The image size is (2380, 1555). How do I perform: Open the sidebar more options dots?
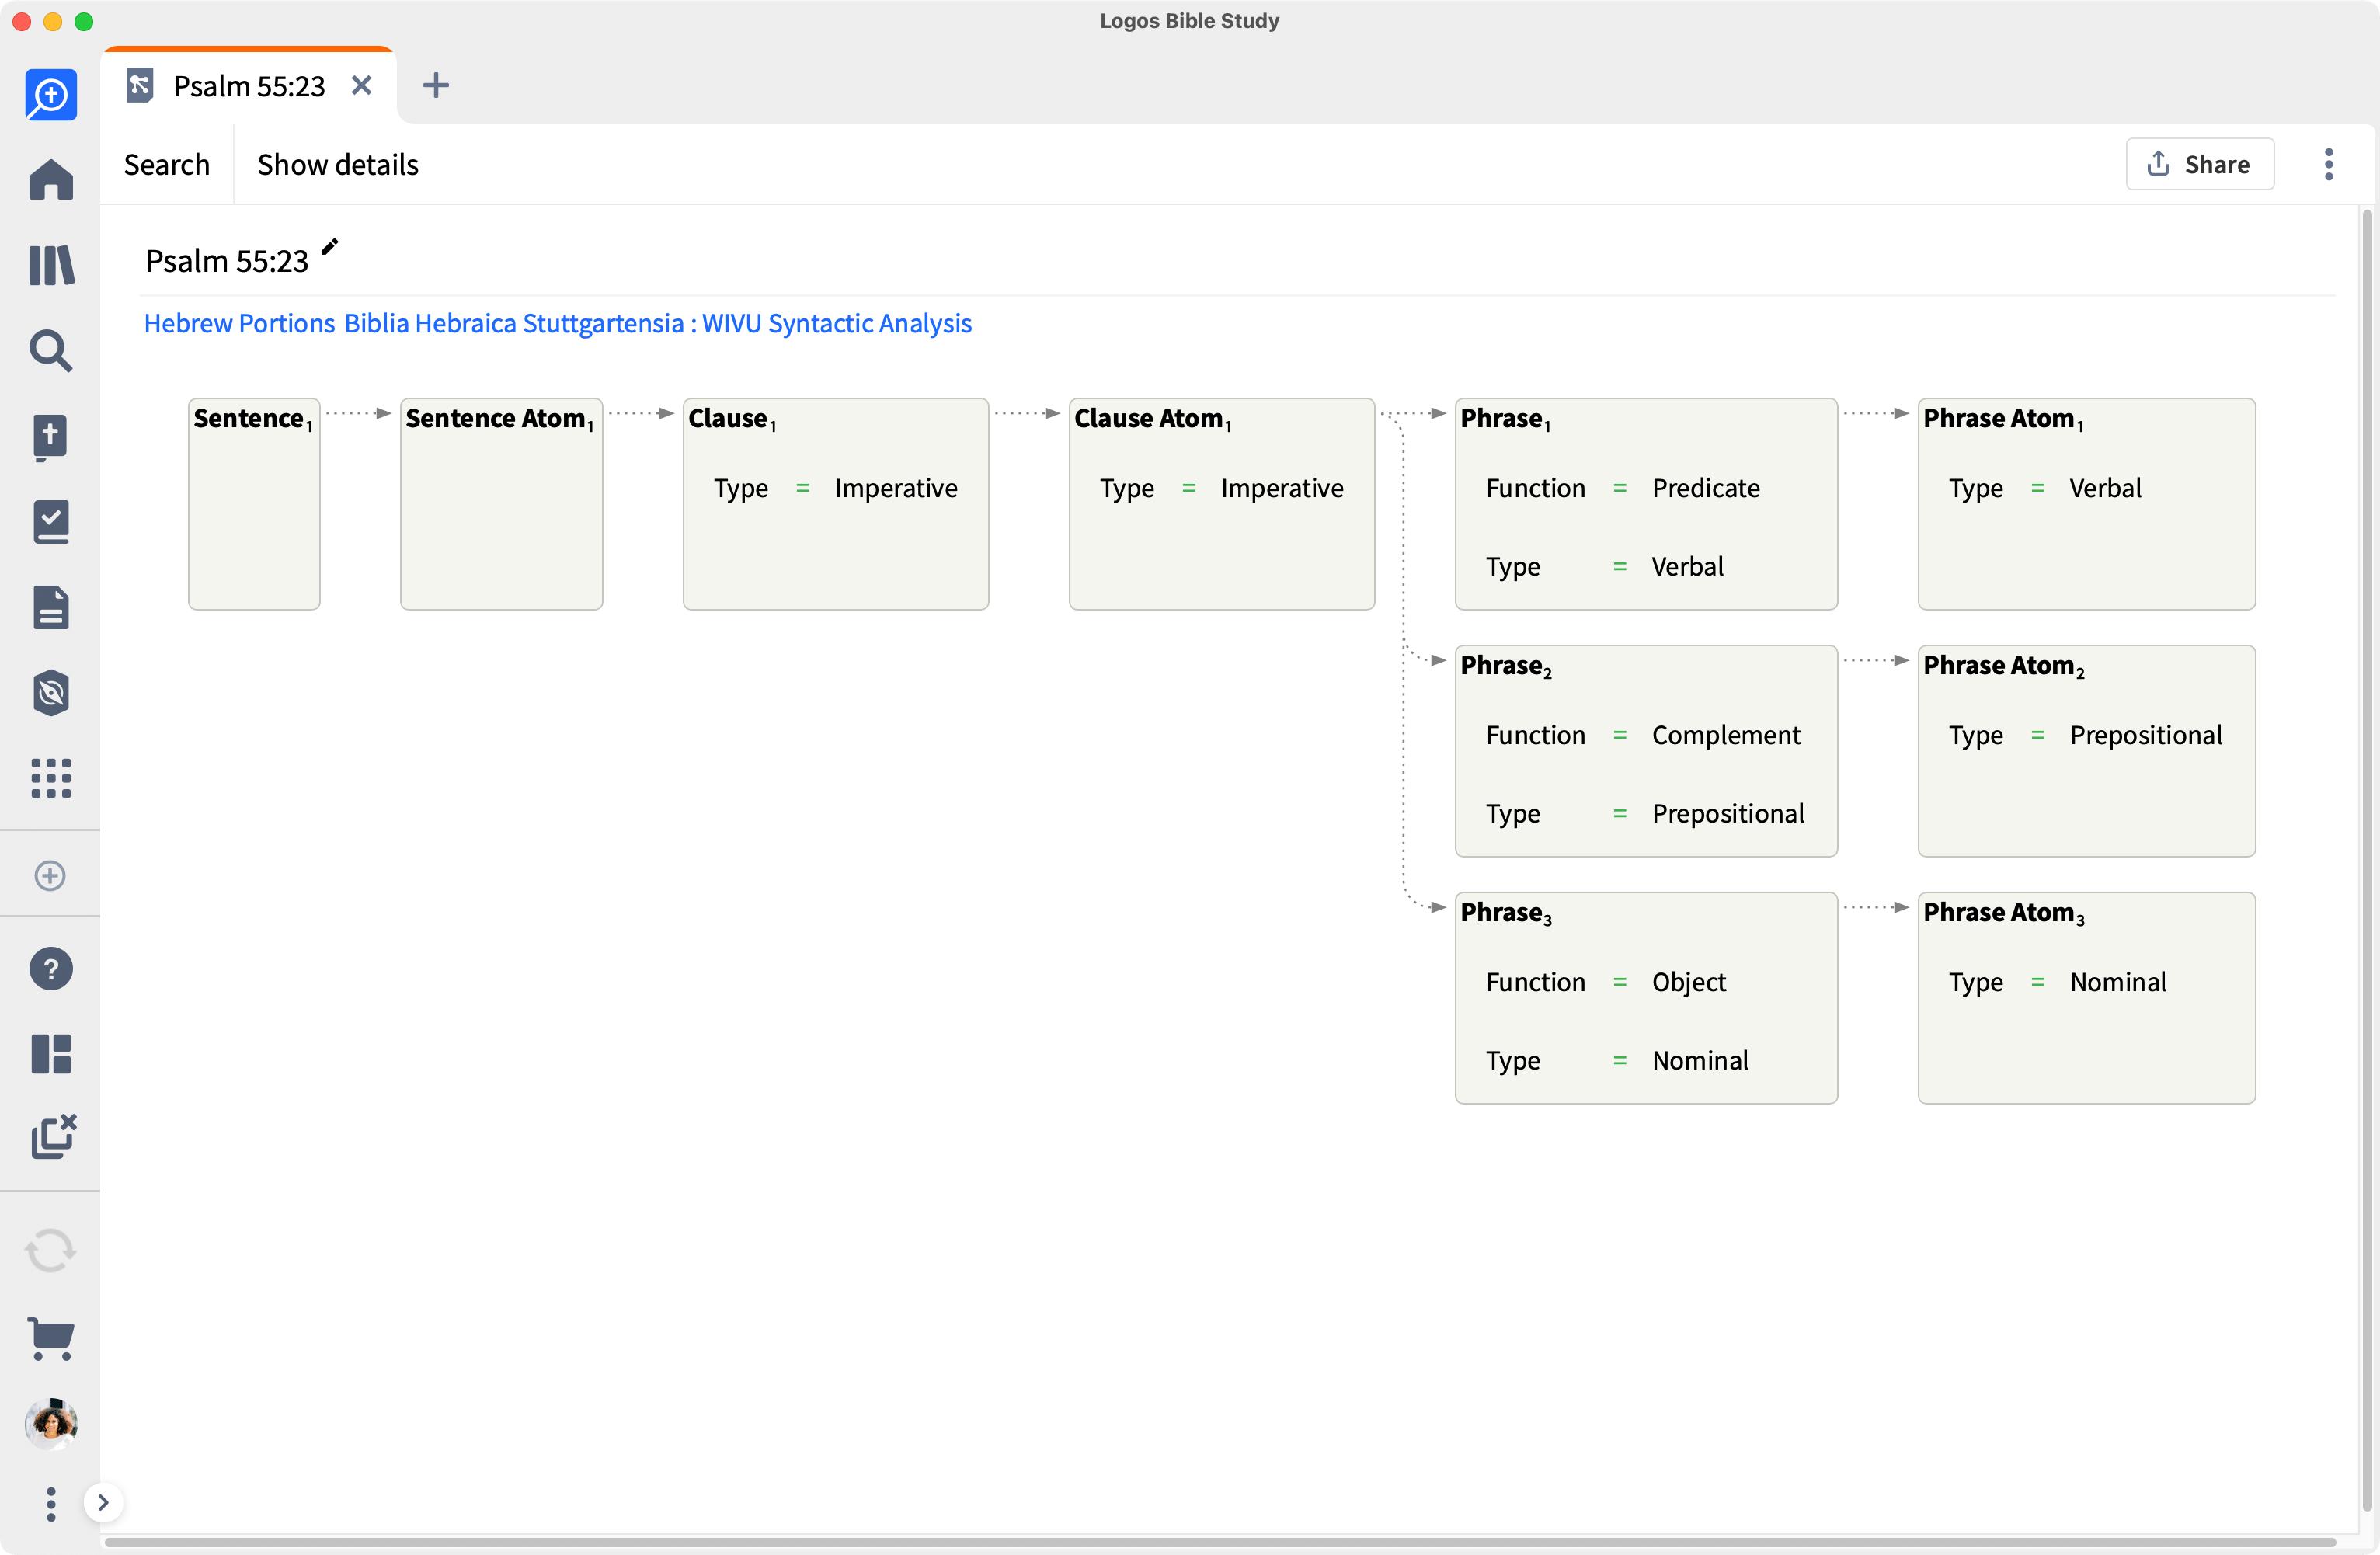pyautogui.click(x=51, y=1504)
